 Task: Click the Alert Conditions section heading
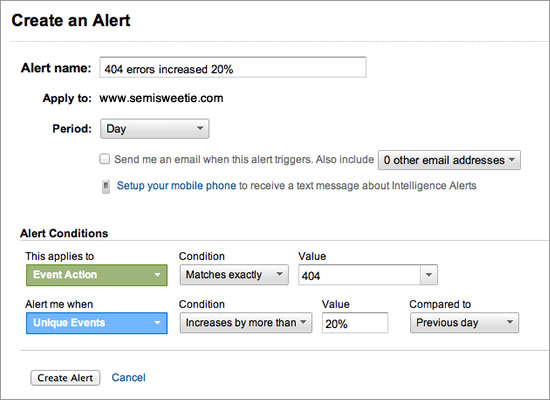click(64, 233)
